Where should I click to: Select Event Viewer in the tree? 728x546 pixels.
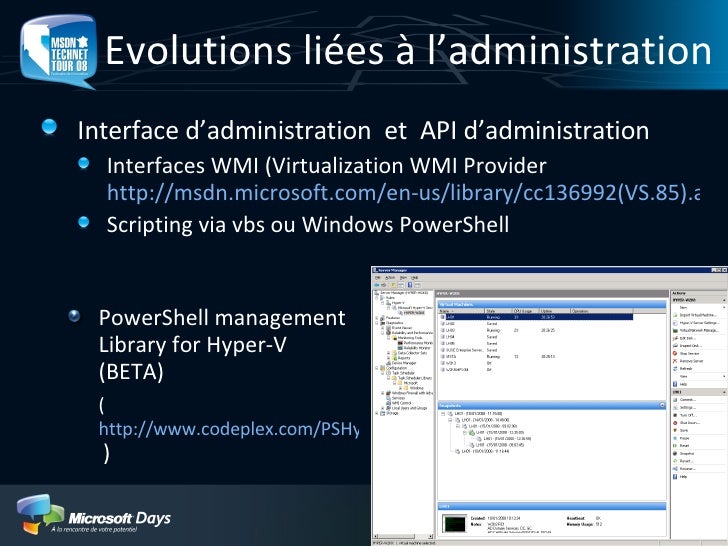[x=402, y=328]
